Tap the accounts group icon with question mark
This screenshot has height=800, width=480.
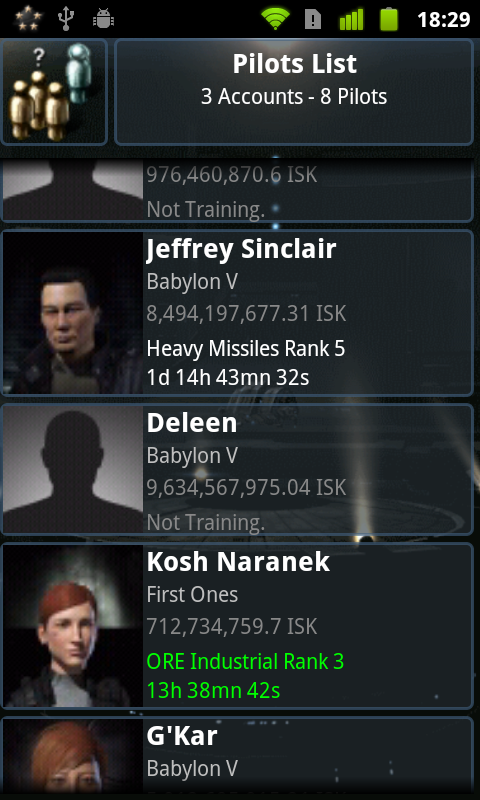pyautogui.click(x=54, y=92)
